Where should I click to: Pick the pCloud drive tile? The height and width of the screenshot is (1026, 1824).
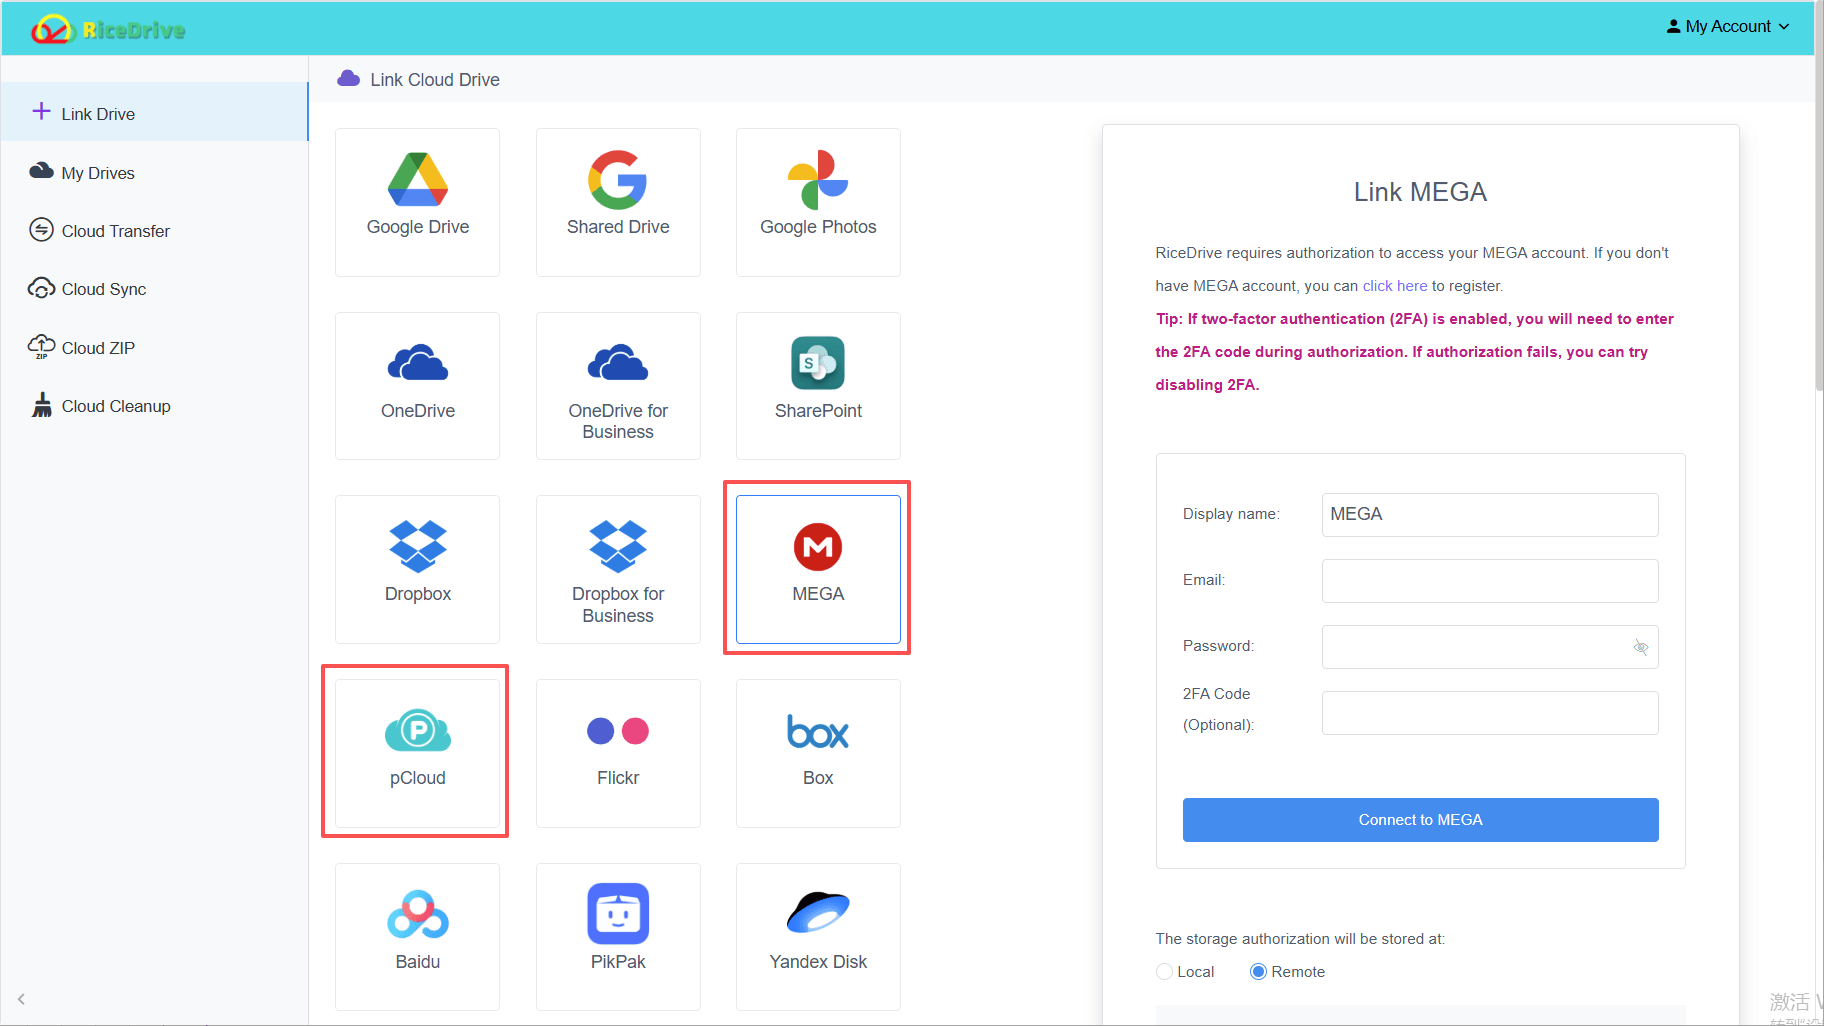click(x=417, y=753)
